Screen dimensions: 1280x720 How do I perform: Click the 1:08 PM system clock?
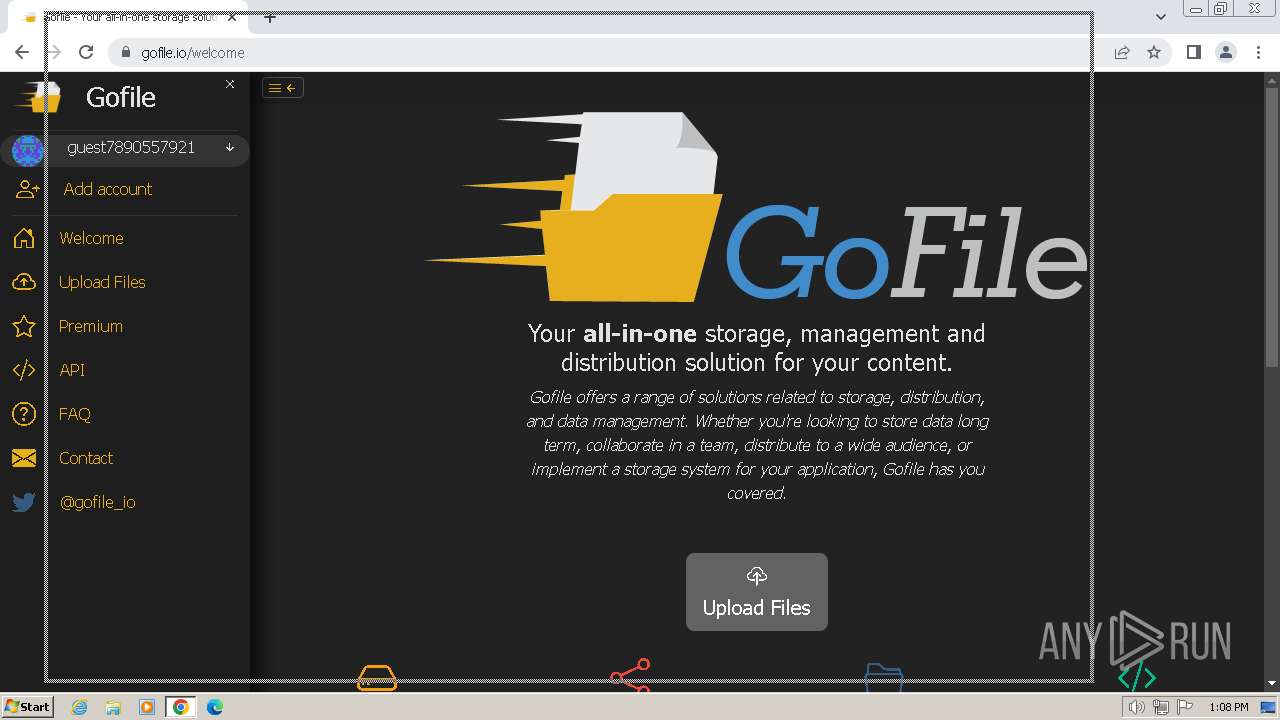pos(1229,707)
